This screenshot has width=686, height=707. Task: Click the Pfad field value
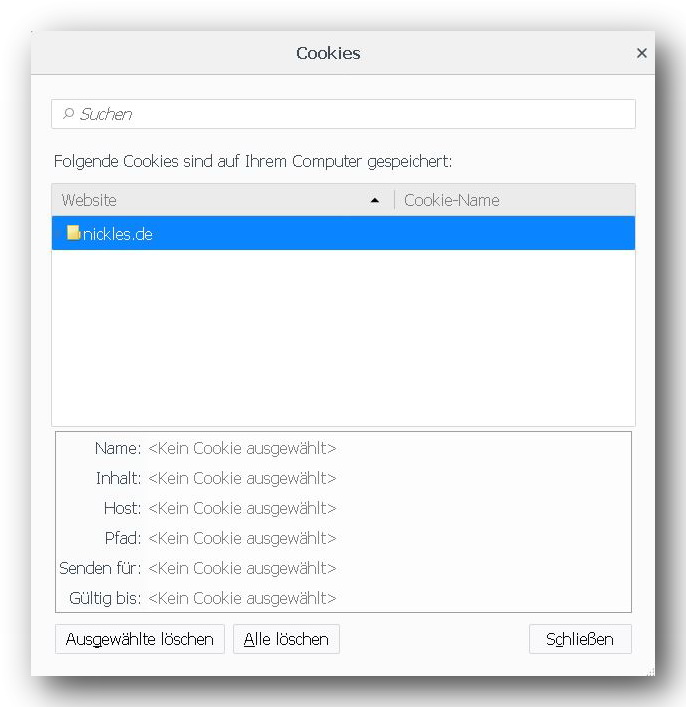pyautogui.click(x=242, y=538)
